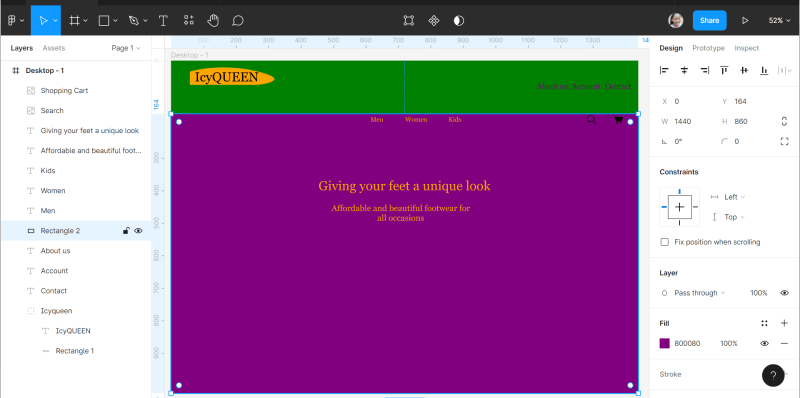This screenshot has height=398, width=800.
Task: Align selection to the bottom
Action: click(x=764, y=70)
